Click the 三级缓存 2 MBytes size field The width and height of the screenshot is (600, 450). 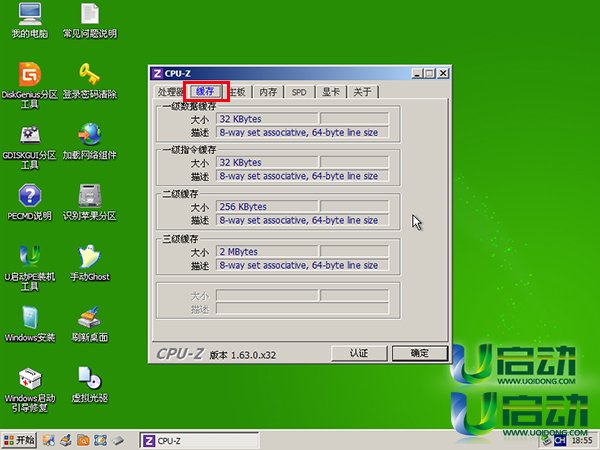pos(267,252)
